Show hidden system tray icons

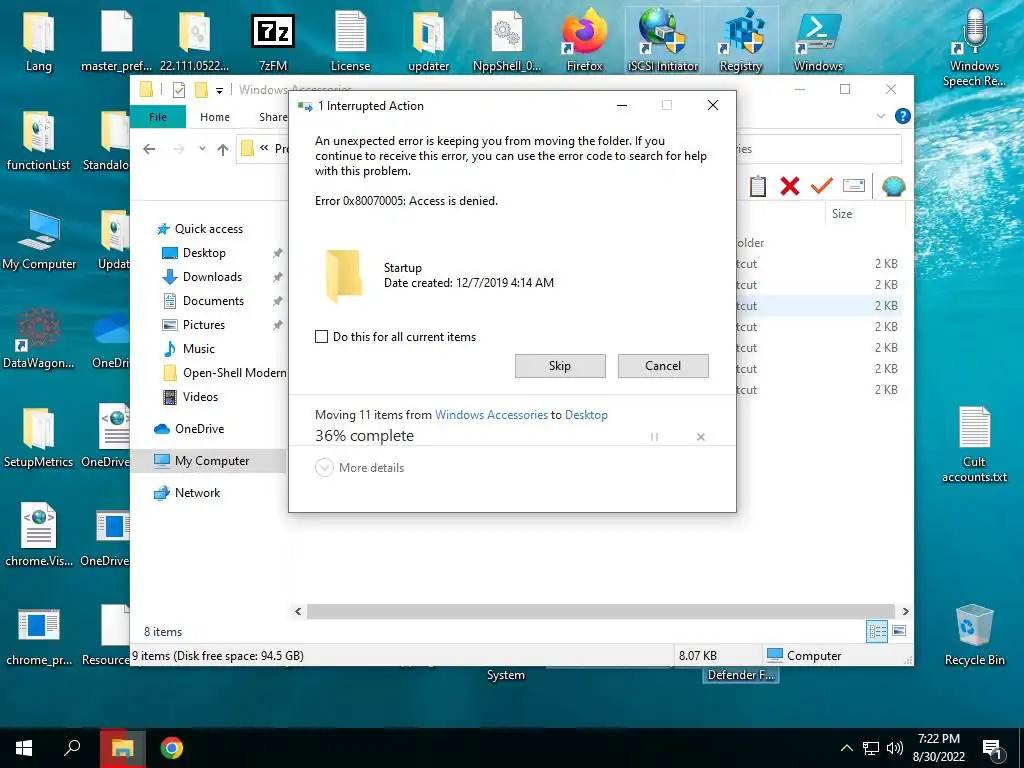(846, 748)
